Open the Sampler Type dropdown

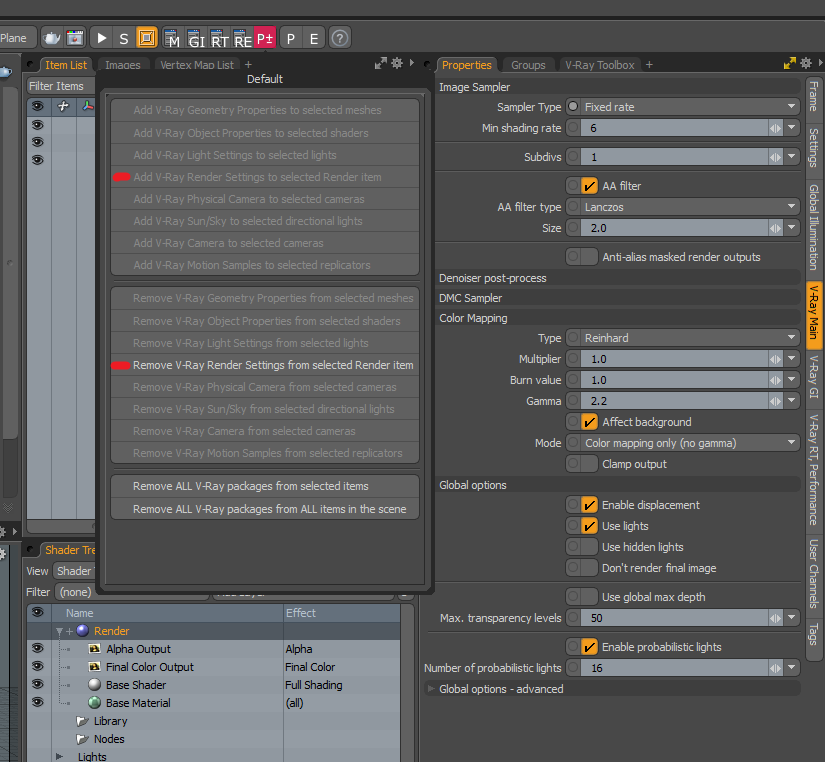tap(690, 107)
